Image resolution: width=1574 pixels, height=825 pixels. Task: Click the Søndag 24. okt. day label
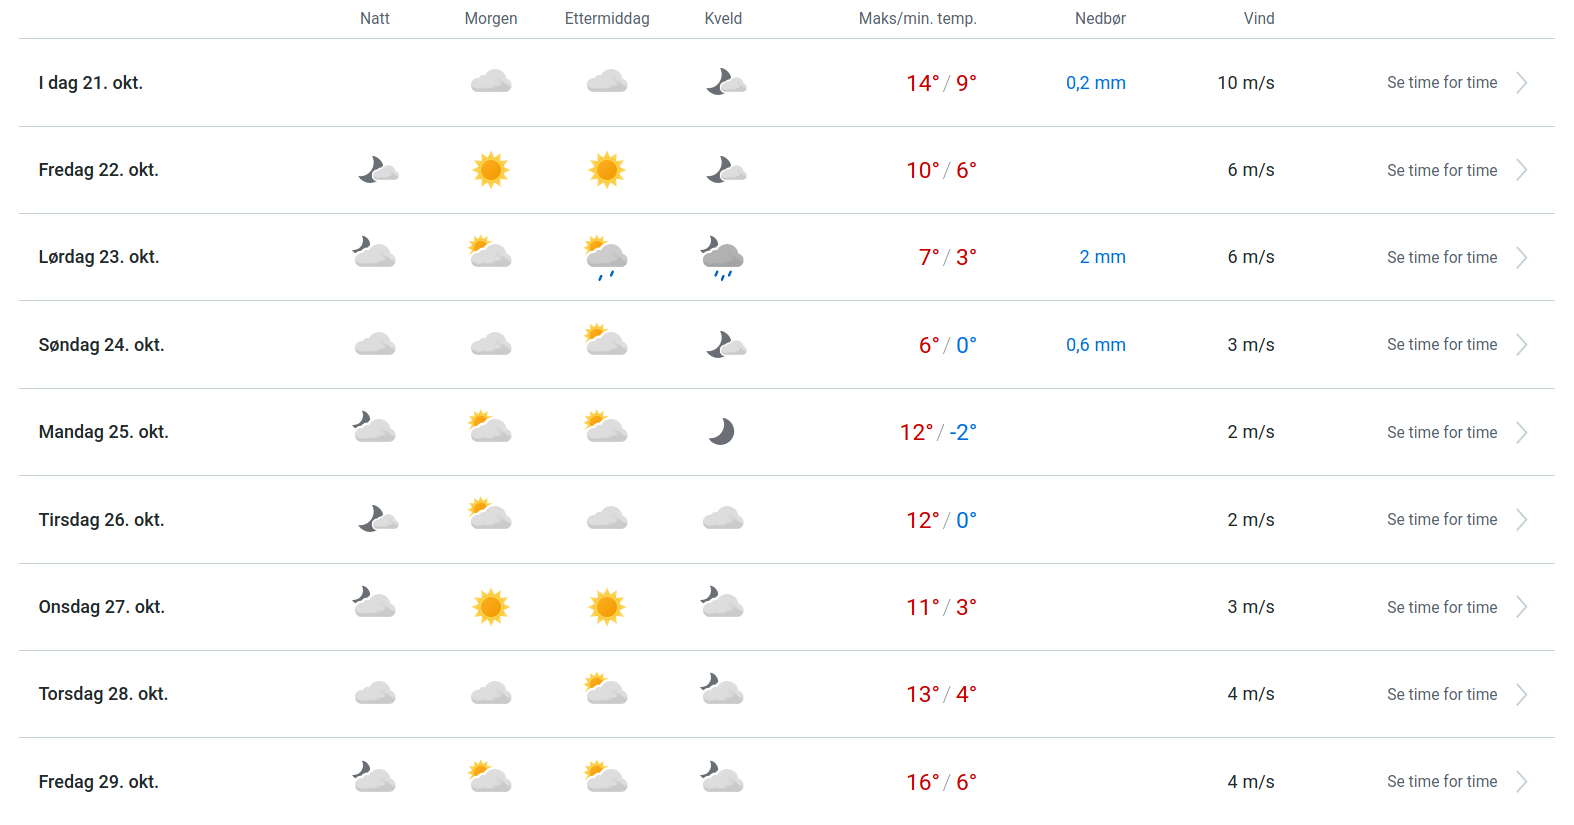click(101, 345)
